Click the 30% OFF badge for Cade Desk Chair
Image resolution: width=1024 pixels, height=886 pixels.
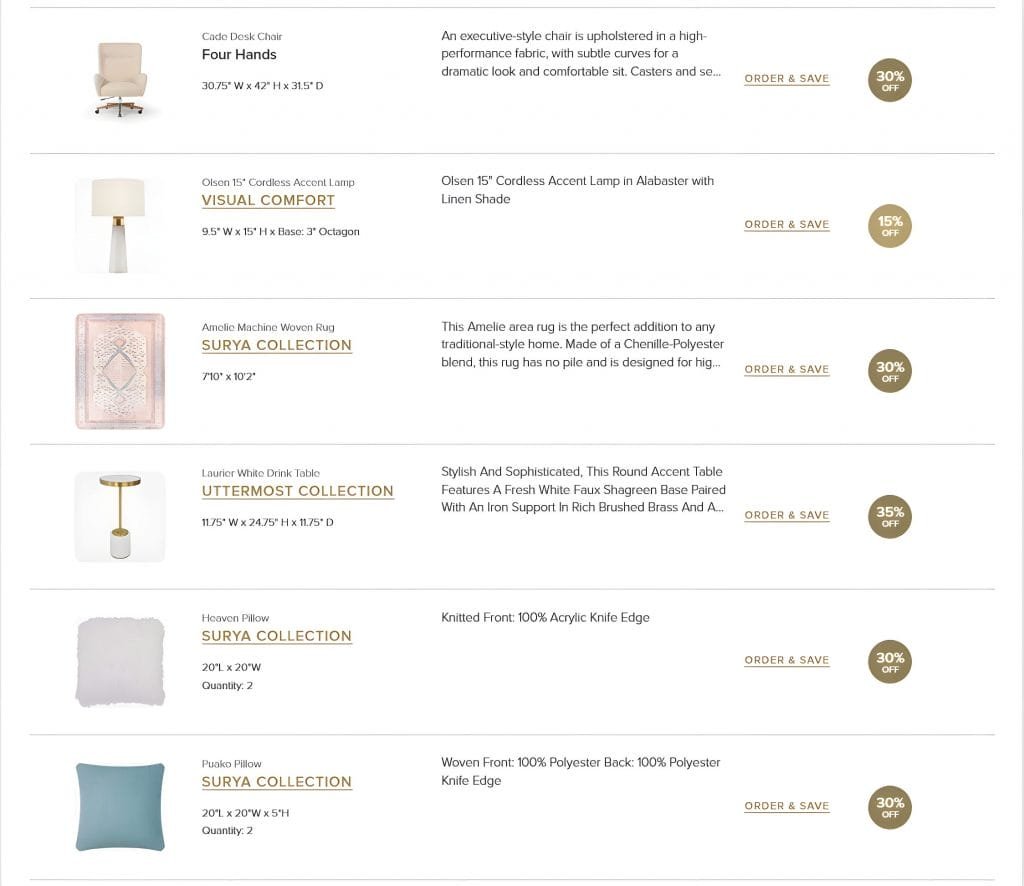tap(889, 79)
